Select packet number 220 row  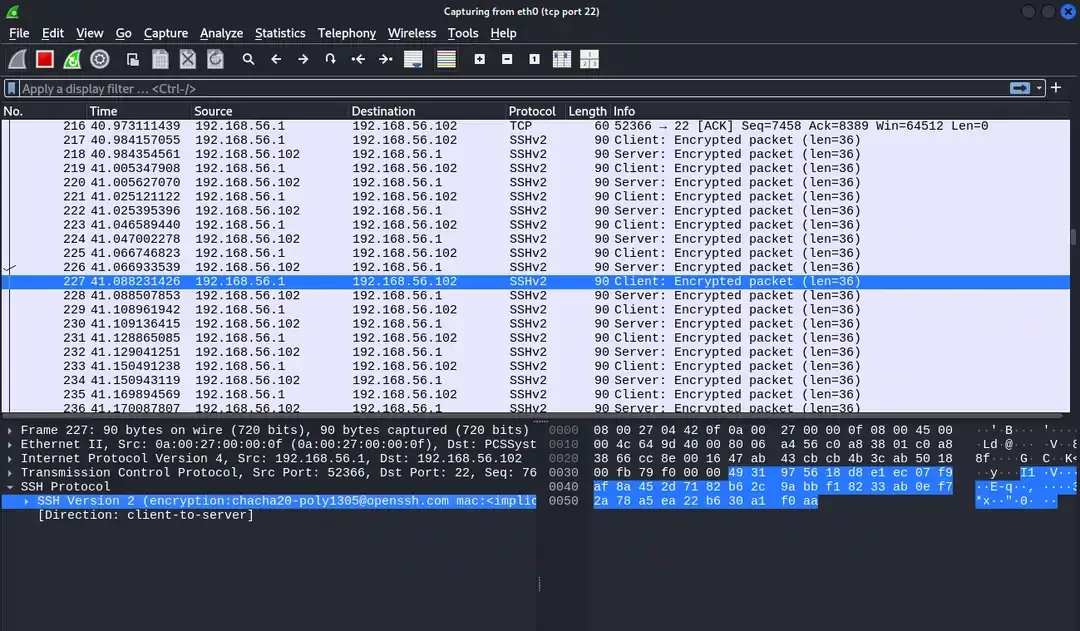pyautogui.click(x=536, y=183)
